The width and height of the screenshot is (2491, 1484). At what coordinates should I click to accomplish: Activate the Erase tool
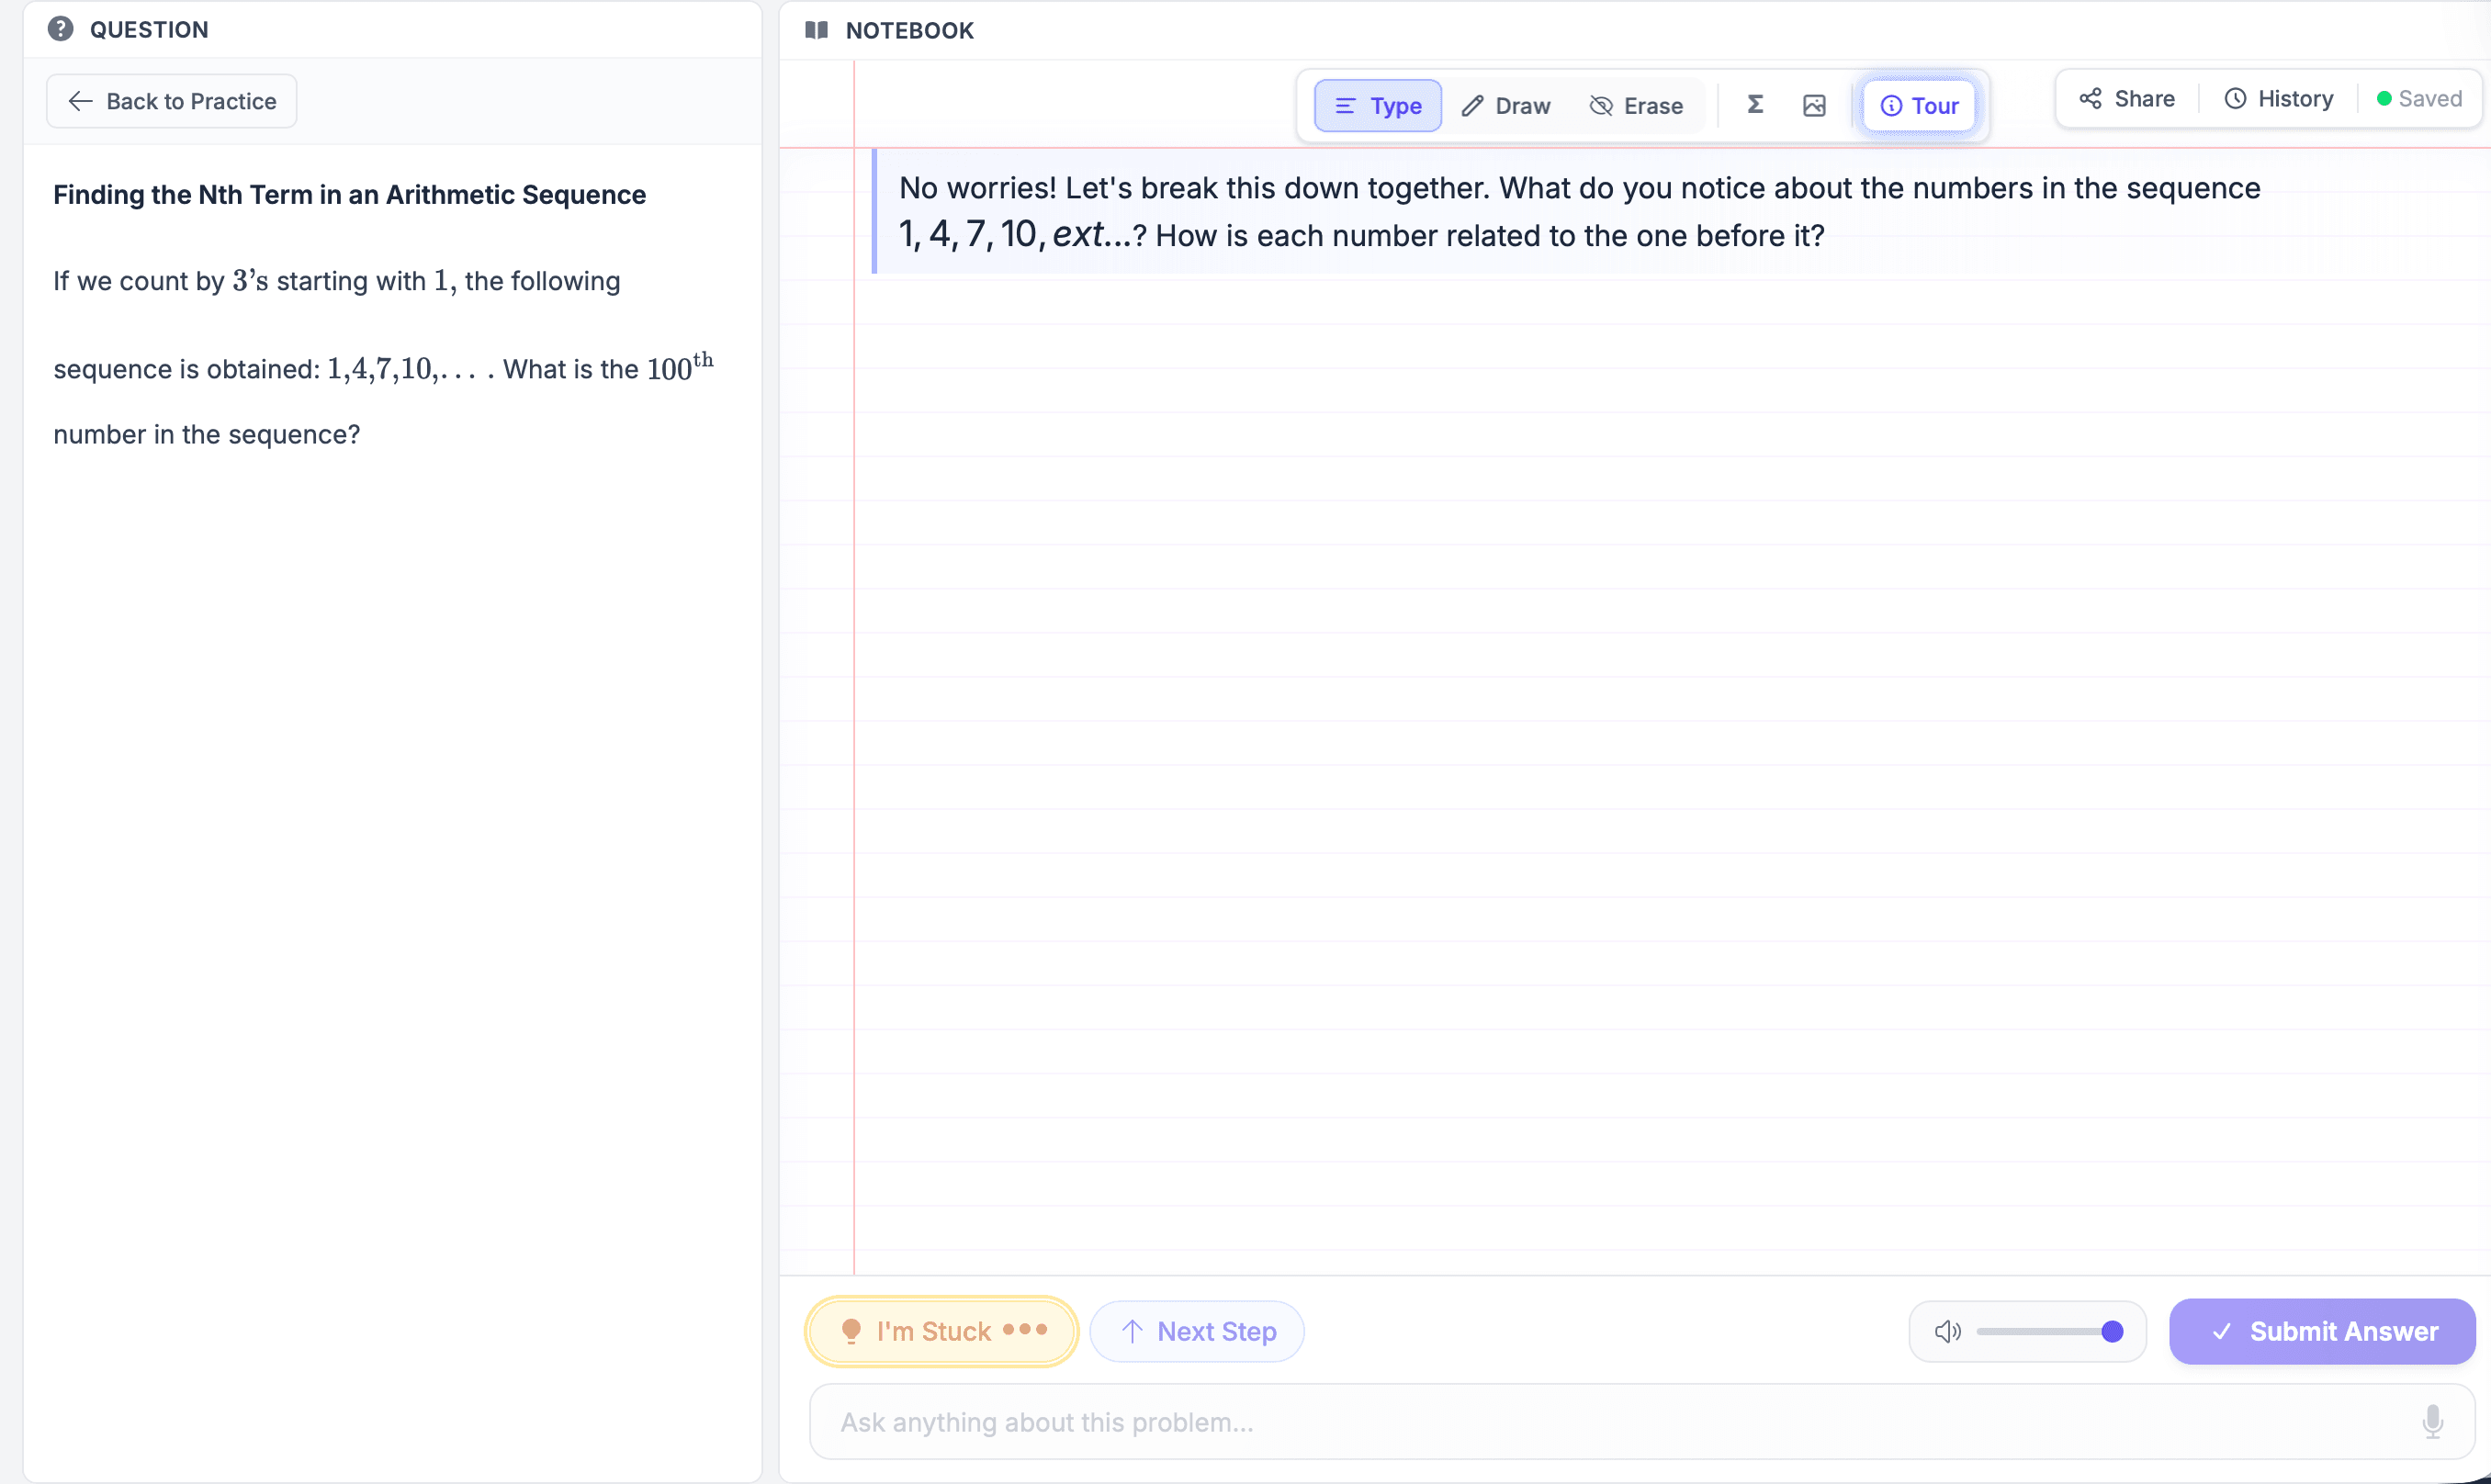(x=1636, y=105)
